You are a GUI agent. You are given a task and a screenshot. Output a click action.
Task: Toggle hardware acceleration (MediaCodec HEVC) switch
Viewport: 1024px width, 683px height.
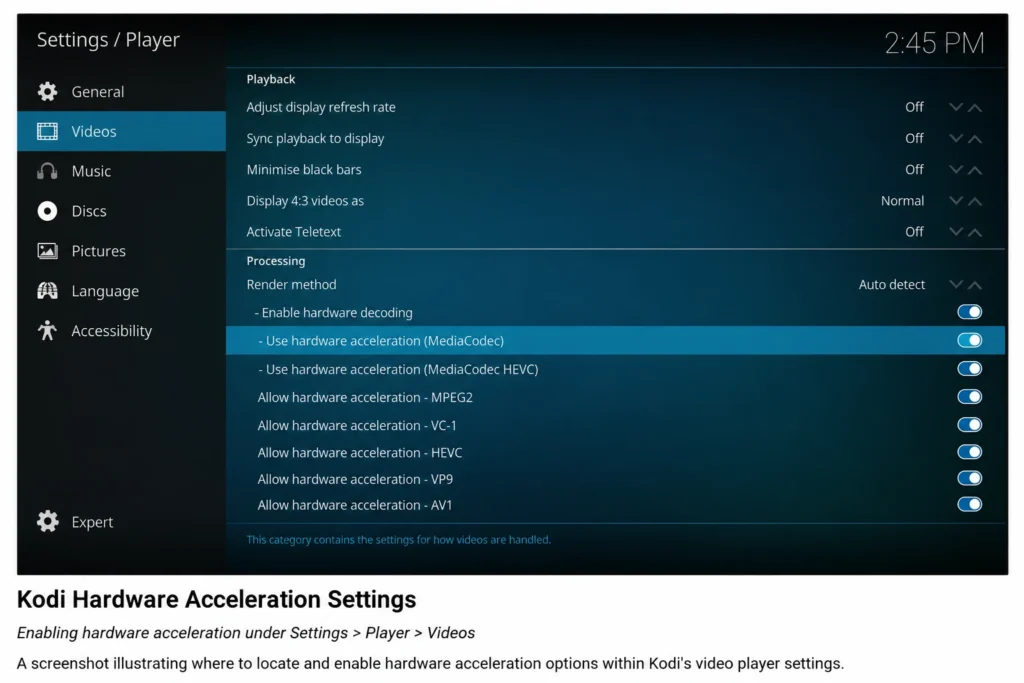pyautogui.click(x=970, y=369)
